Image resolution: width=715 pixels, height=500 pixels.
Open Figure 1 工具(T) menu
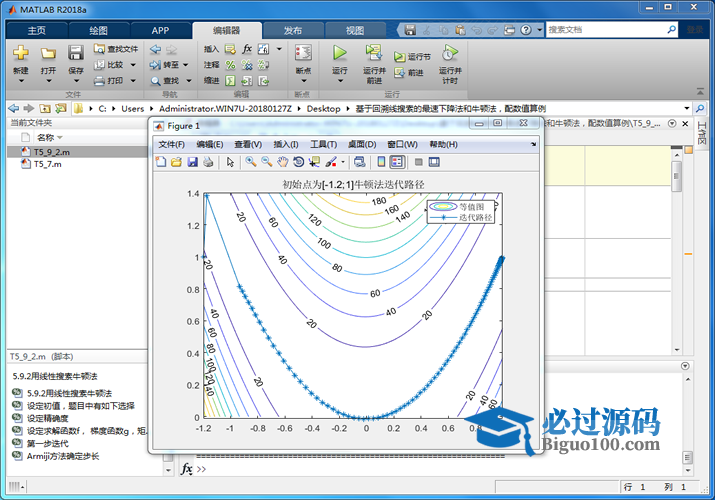pyautogui.click(x=323, y=144)
